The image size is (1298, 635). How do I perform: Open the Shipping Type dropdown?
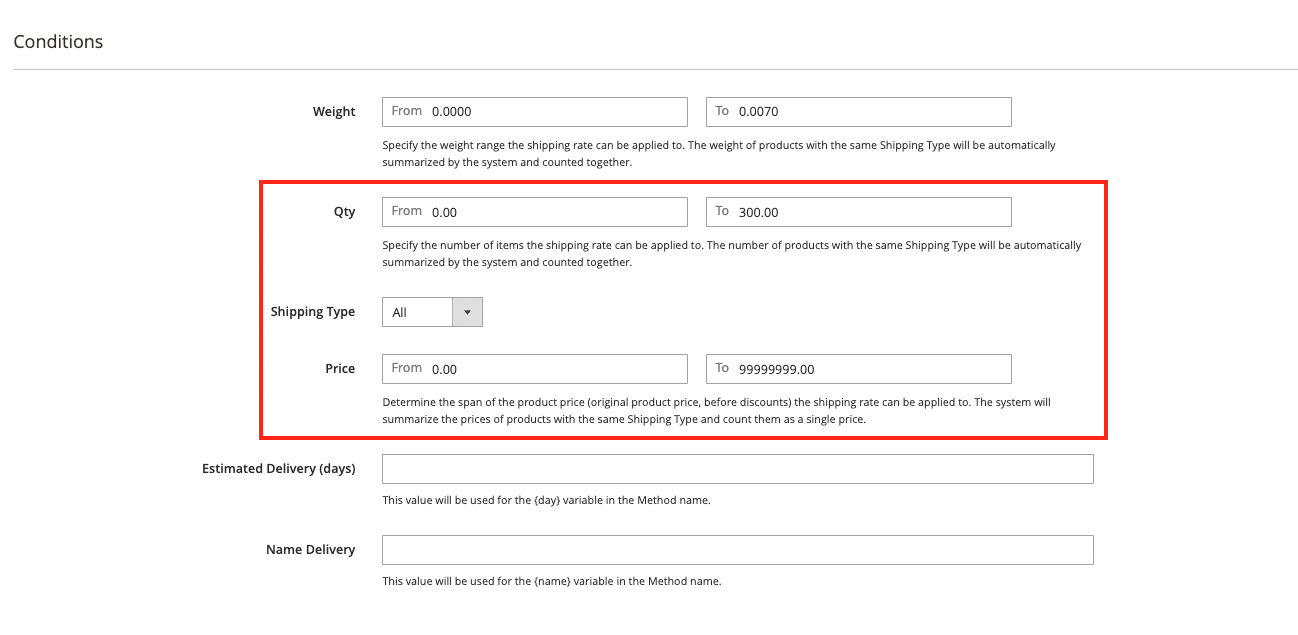click(432, 312)
